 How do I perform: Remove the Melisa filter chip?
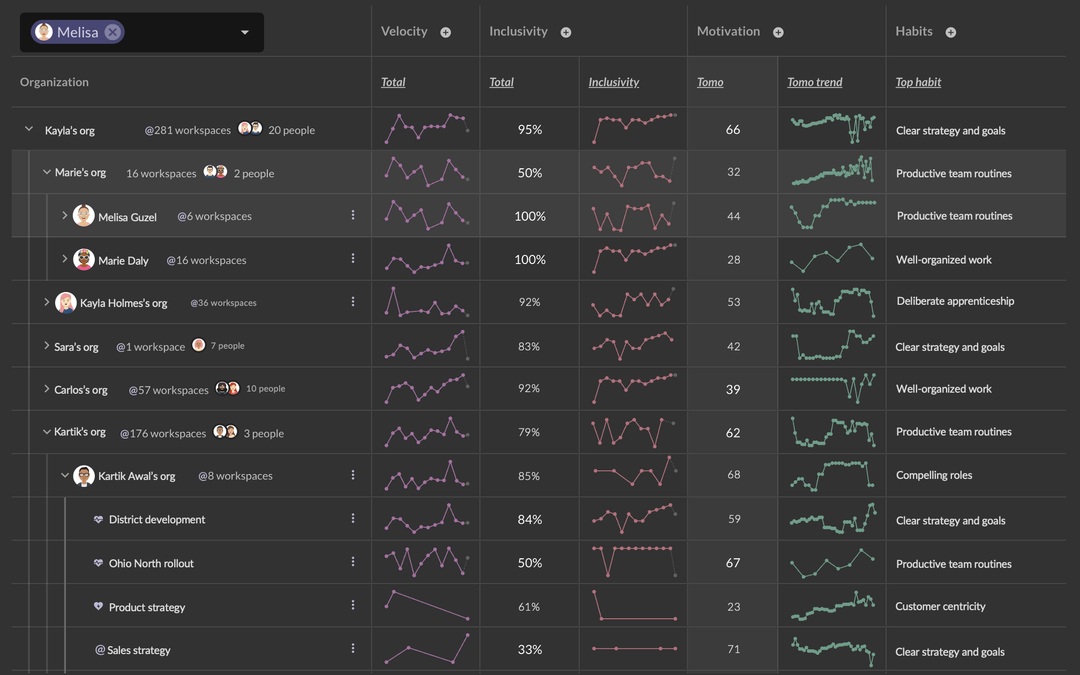pos(113,32)
